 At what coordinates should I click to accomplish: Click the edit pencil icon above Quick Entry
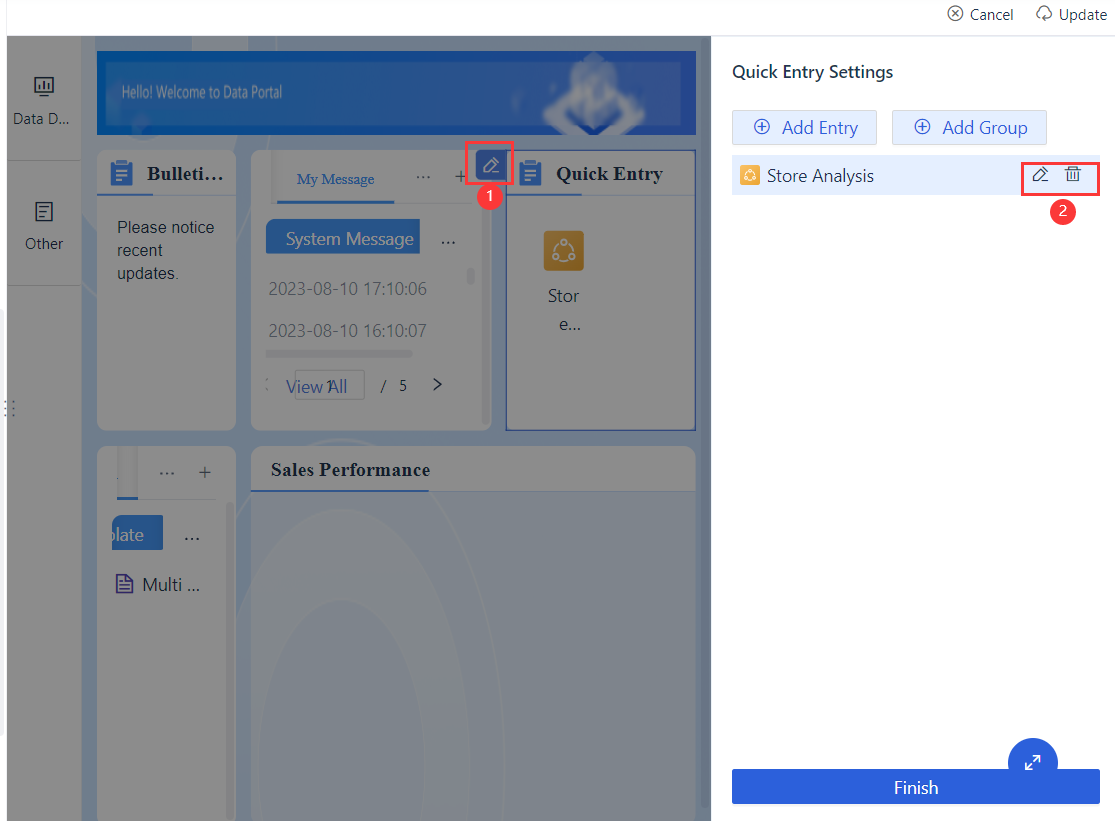click(x=489, y=163)
